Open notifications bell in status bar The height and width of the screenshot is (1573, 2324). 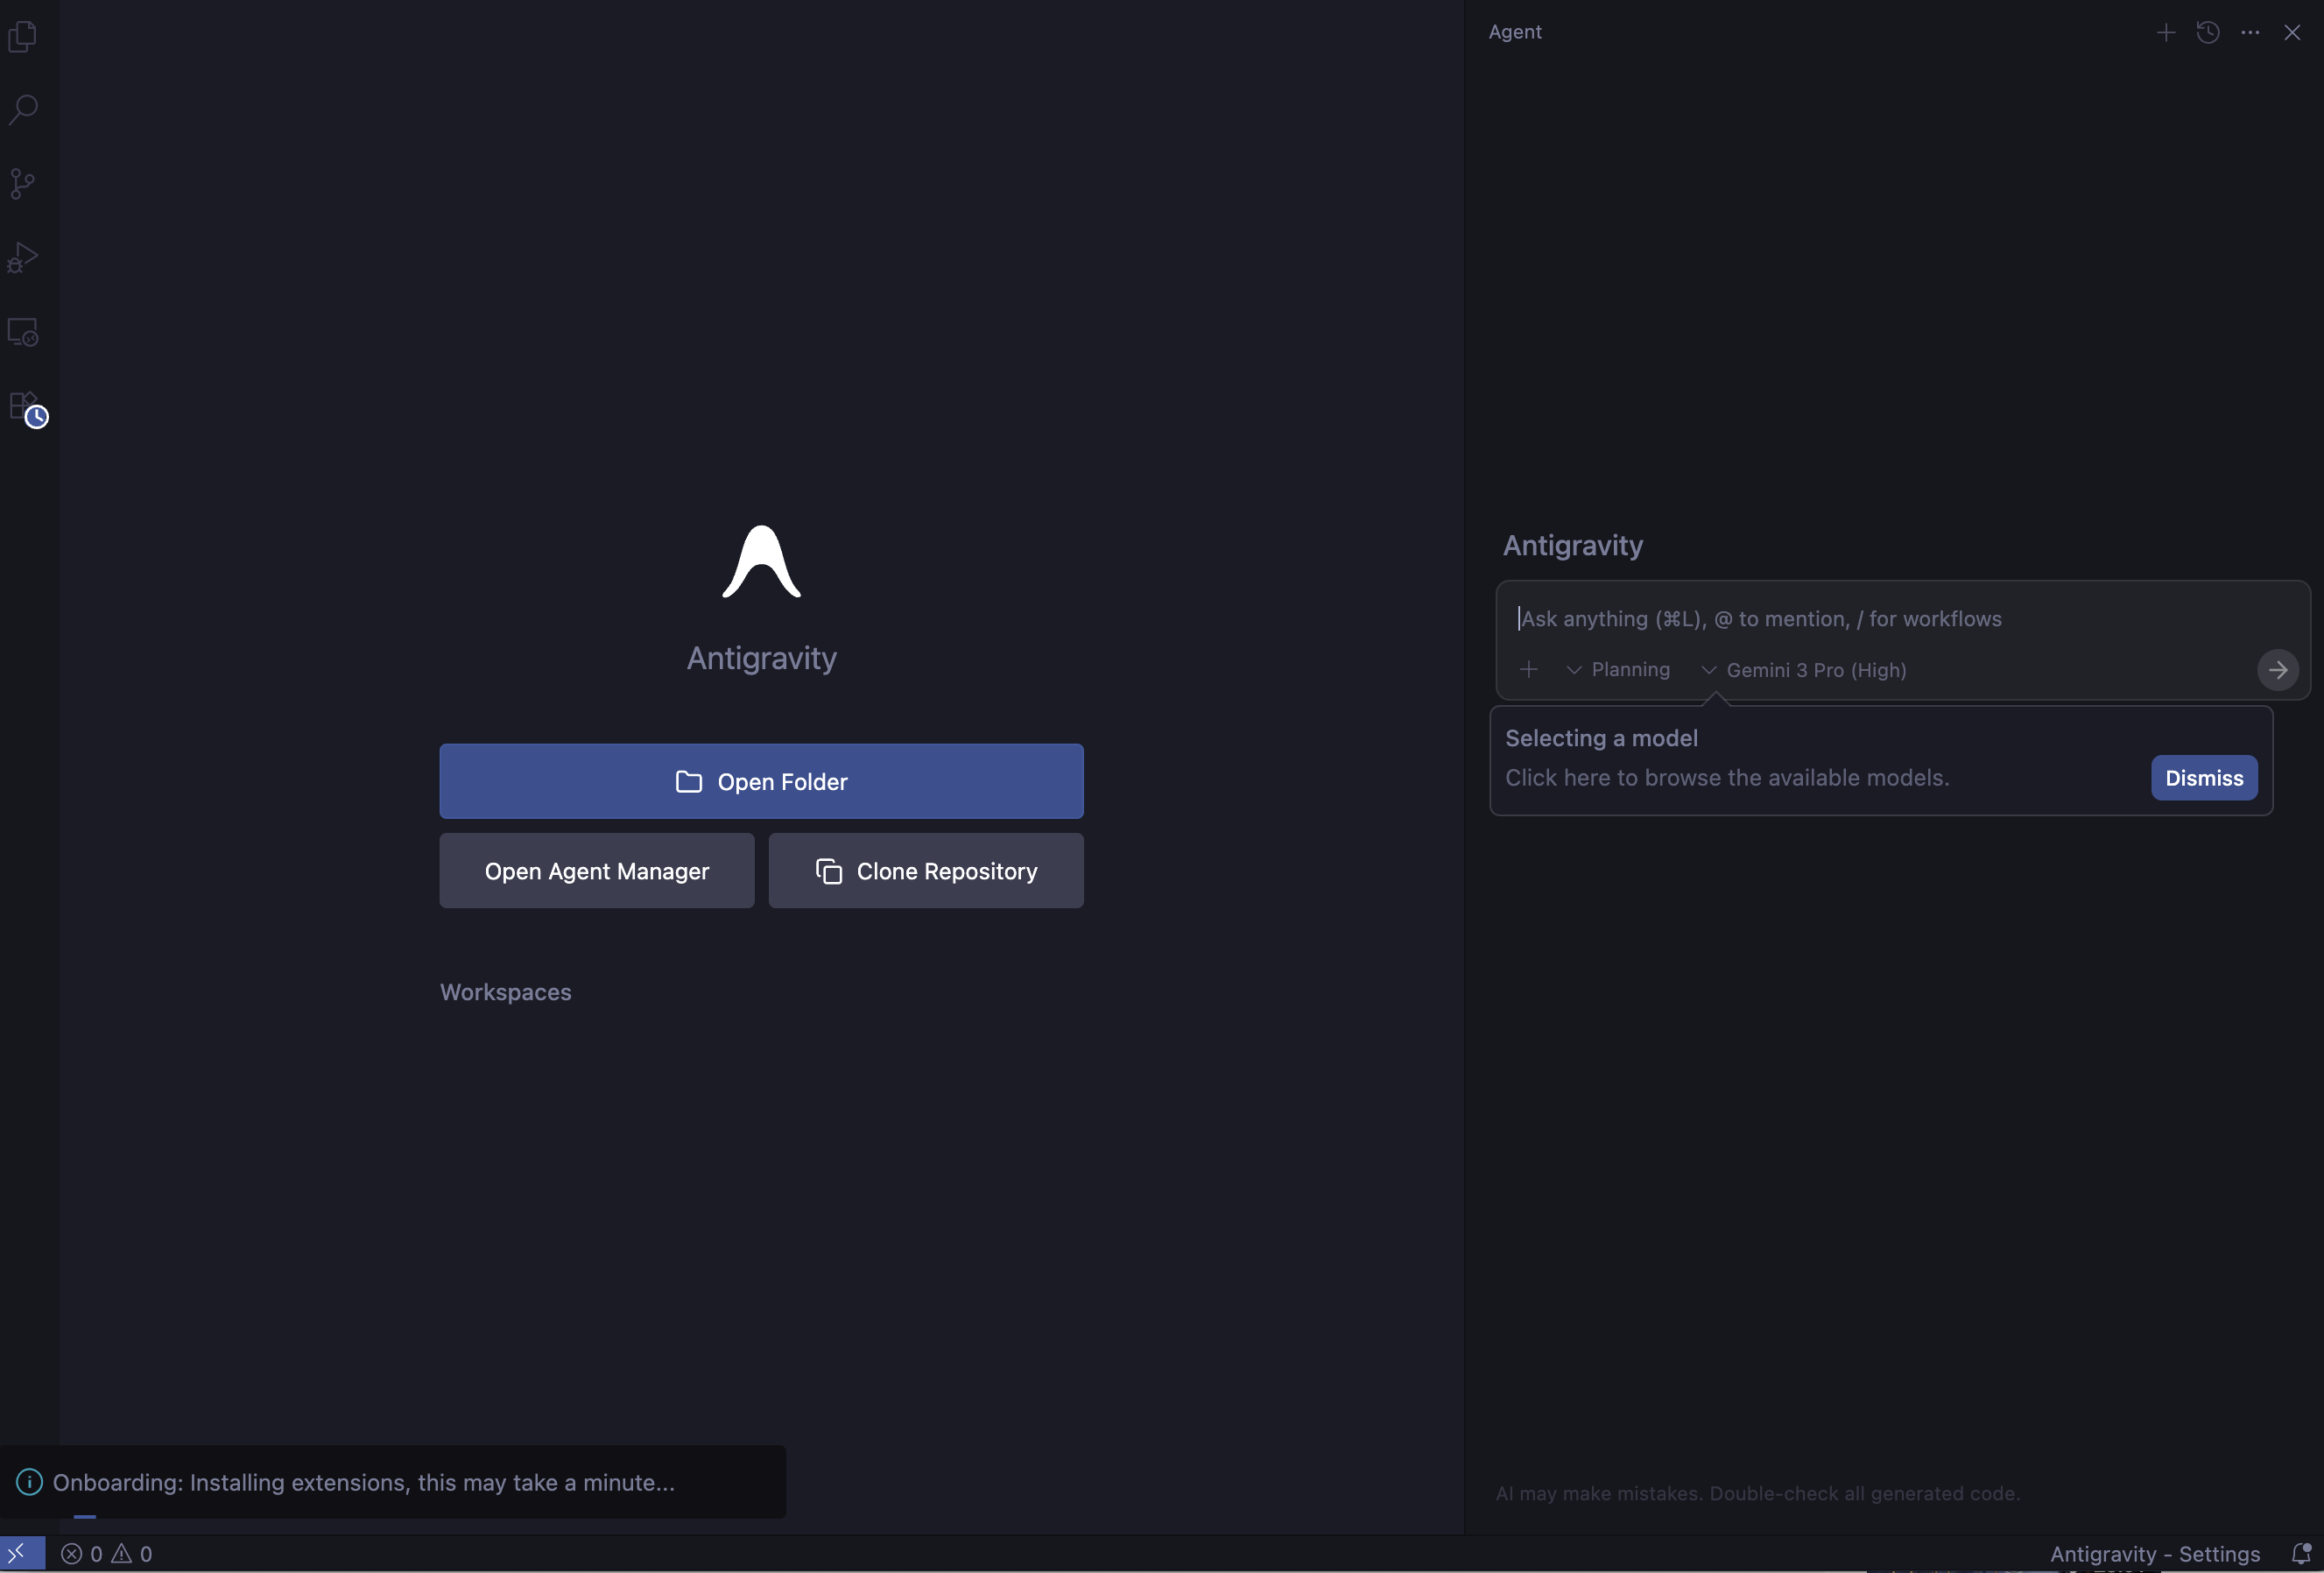click(2301, 1553)
